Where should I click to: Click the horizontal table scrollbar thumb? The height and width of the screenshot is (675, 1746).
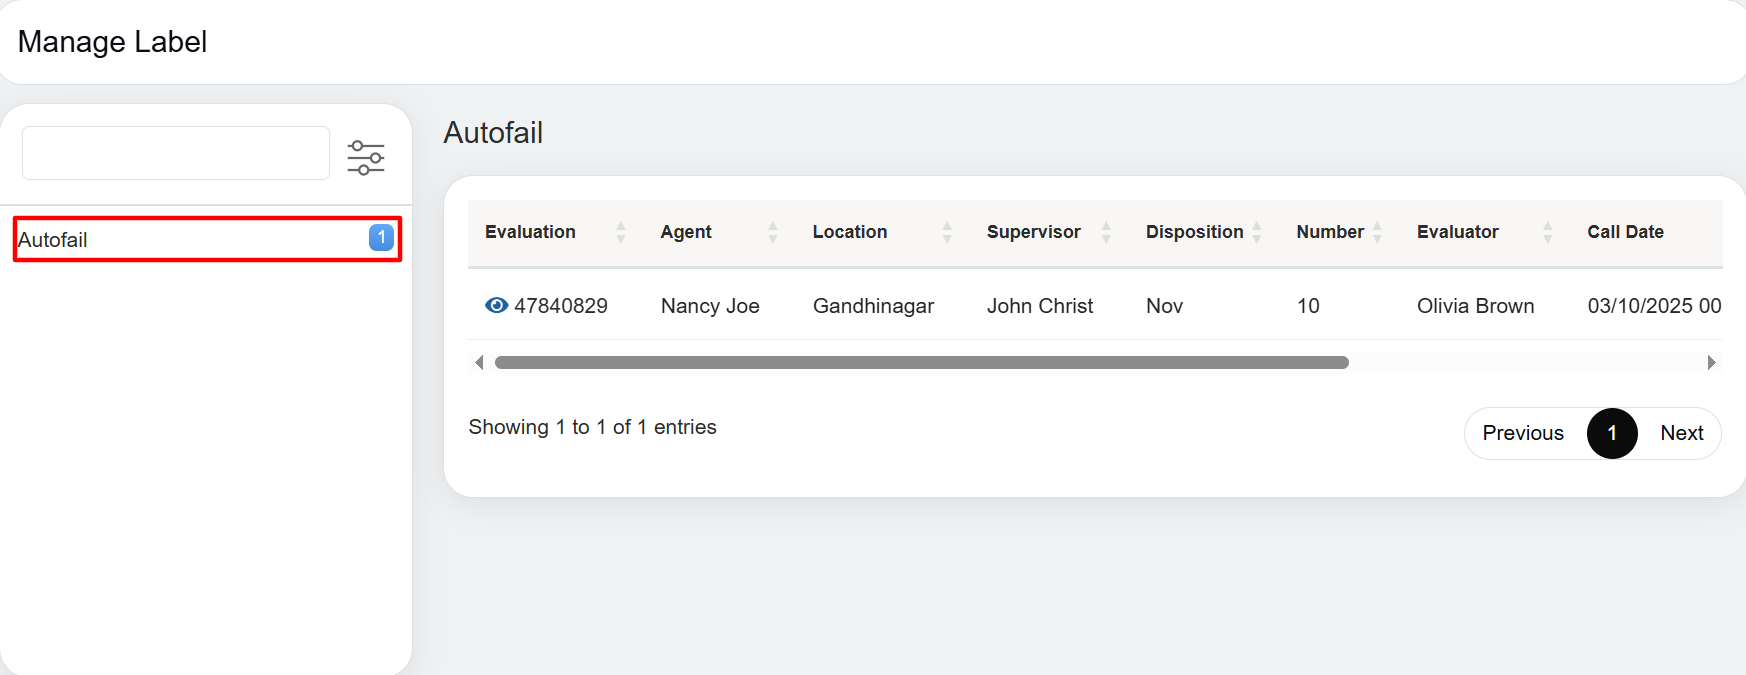pyautogui.click(x=921, y=363)
